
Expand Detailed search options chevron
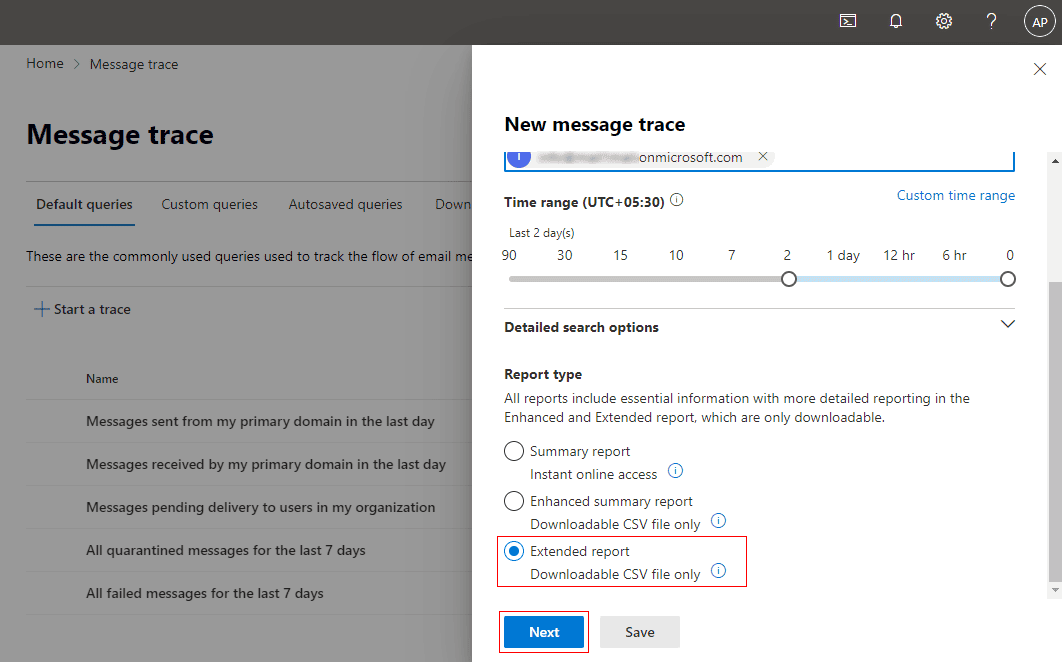pos(1008,325)
